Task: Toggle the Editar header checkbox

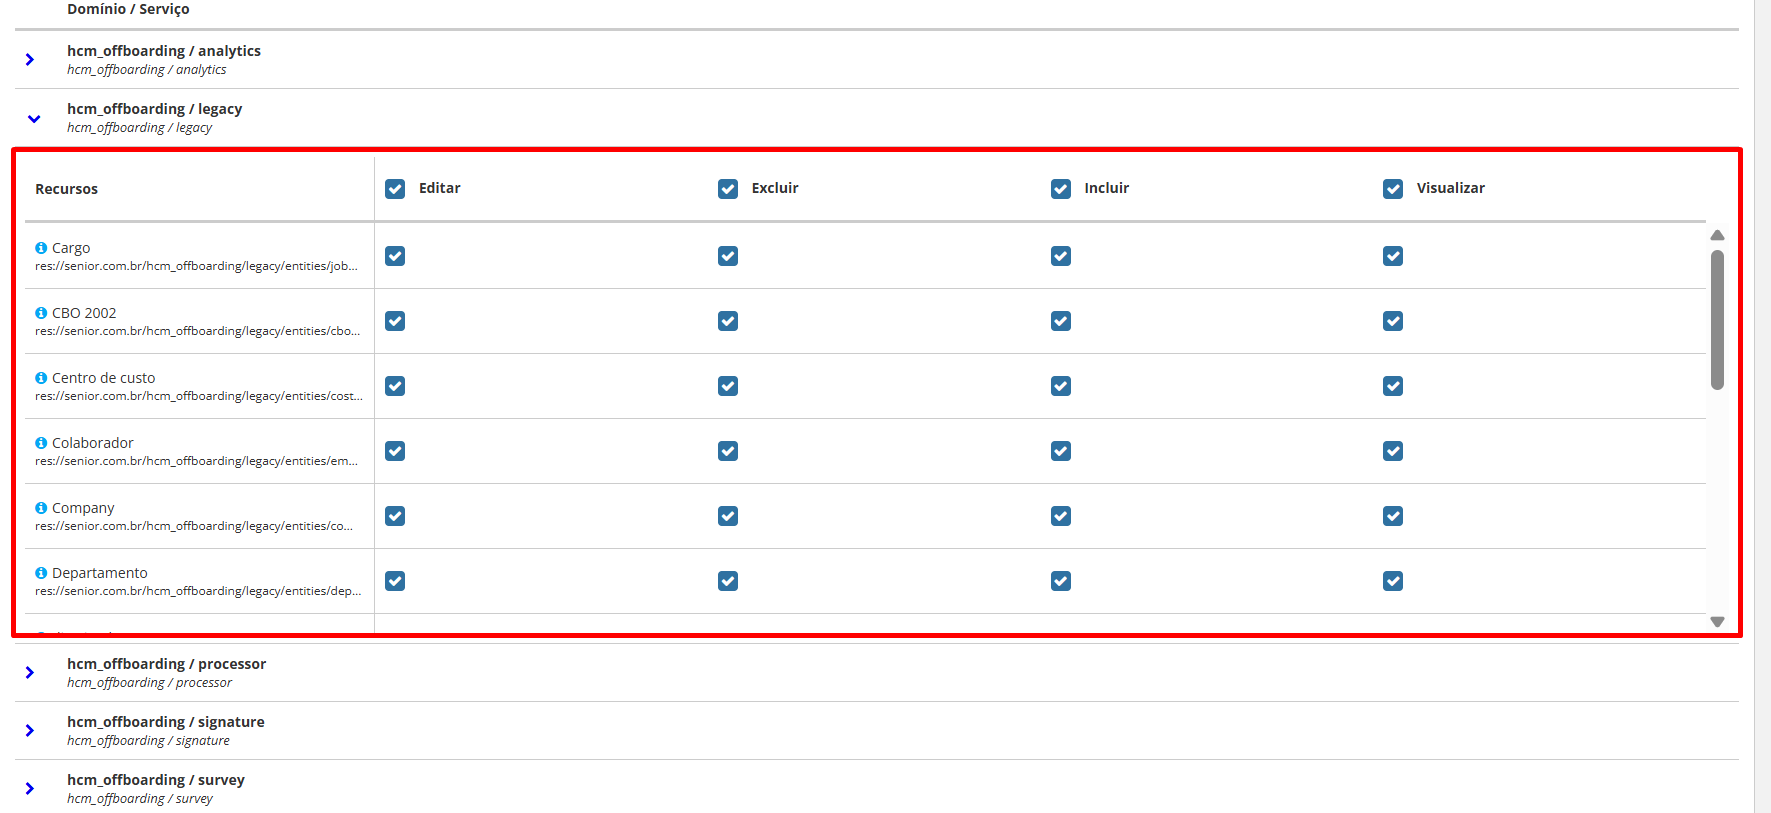Action: 395,189
